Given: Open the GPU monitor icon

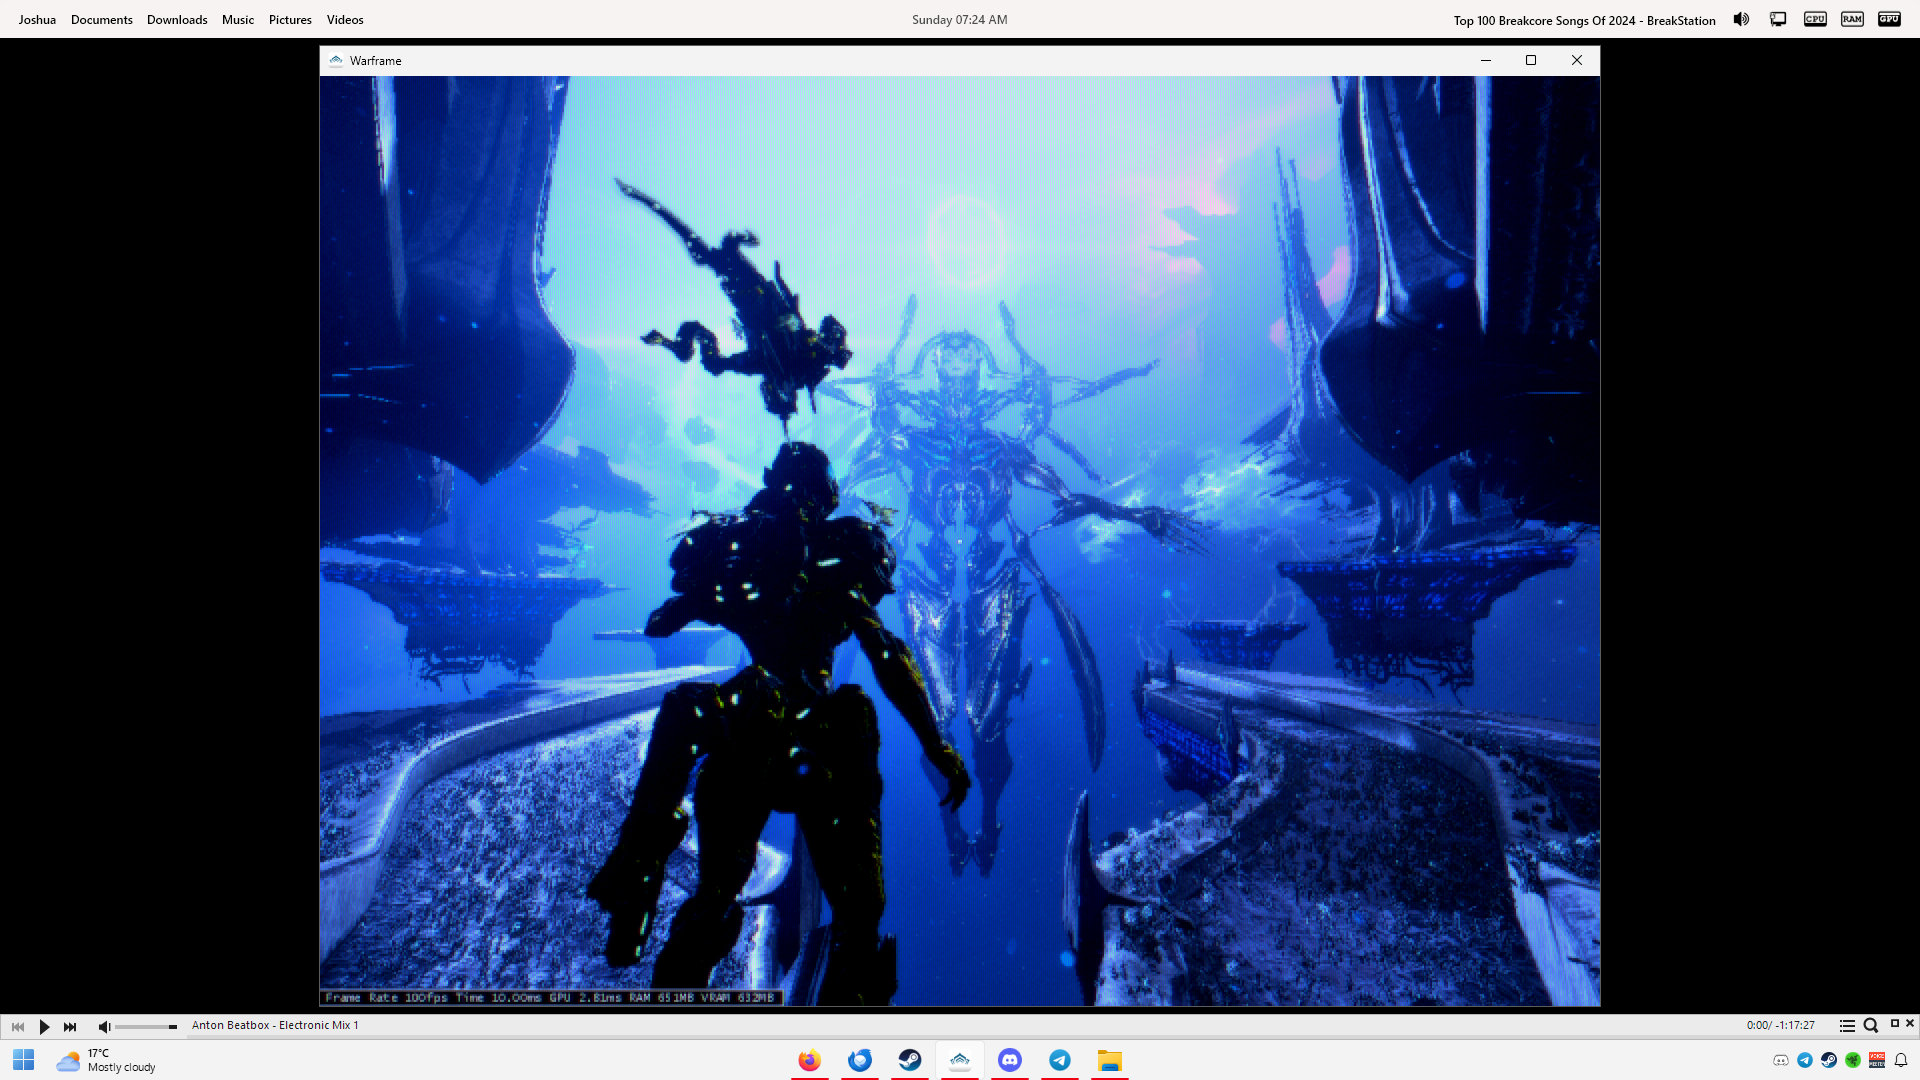Looking at the screenshot, I should pyautogui.click(x=1889, y=19).
